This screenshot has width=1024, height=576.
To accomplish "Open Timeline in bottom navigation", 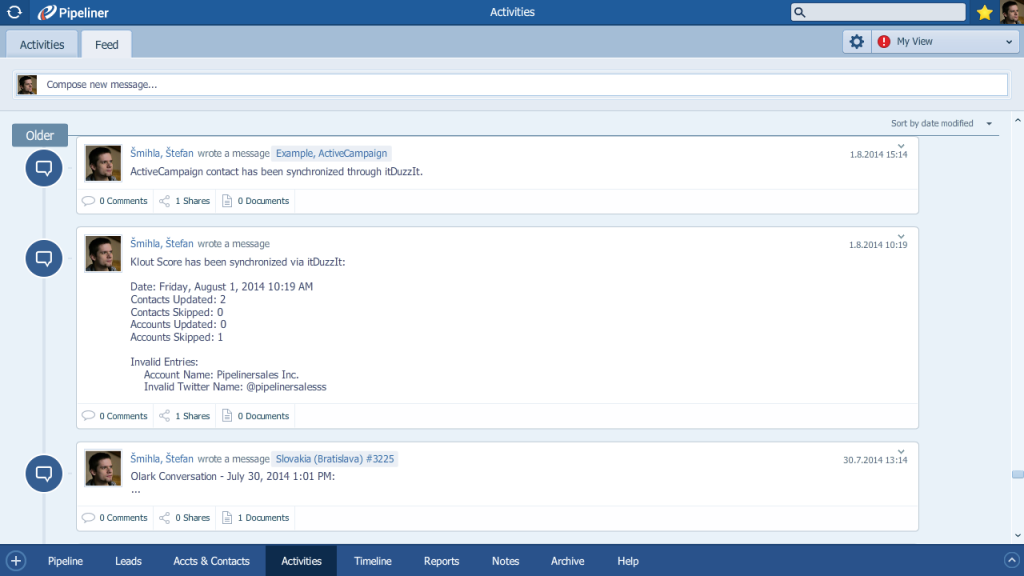I will pos(373,561).
